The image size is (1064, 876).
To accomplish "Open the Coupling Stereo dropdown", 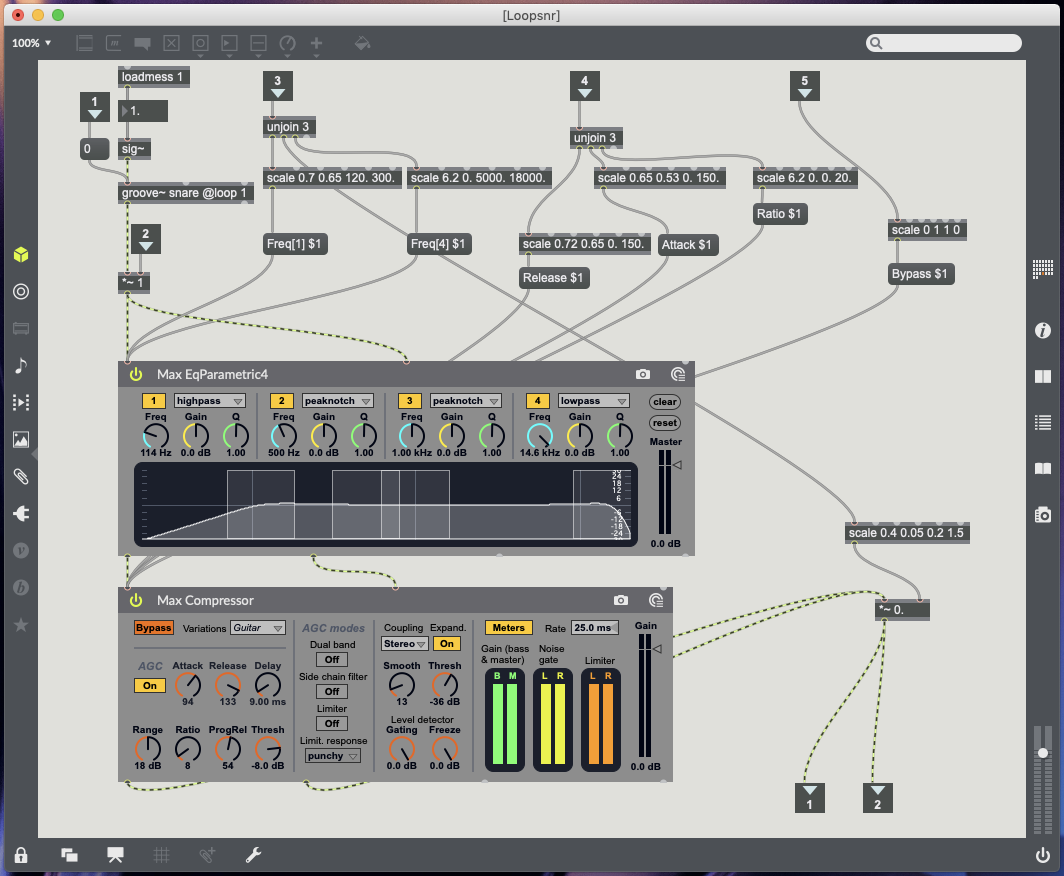I will point(405,644).
